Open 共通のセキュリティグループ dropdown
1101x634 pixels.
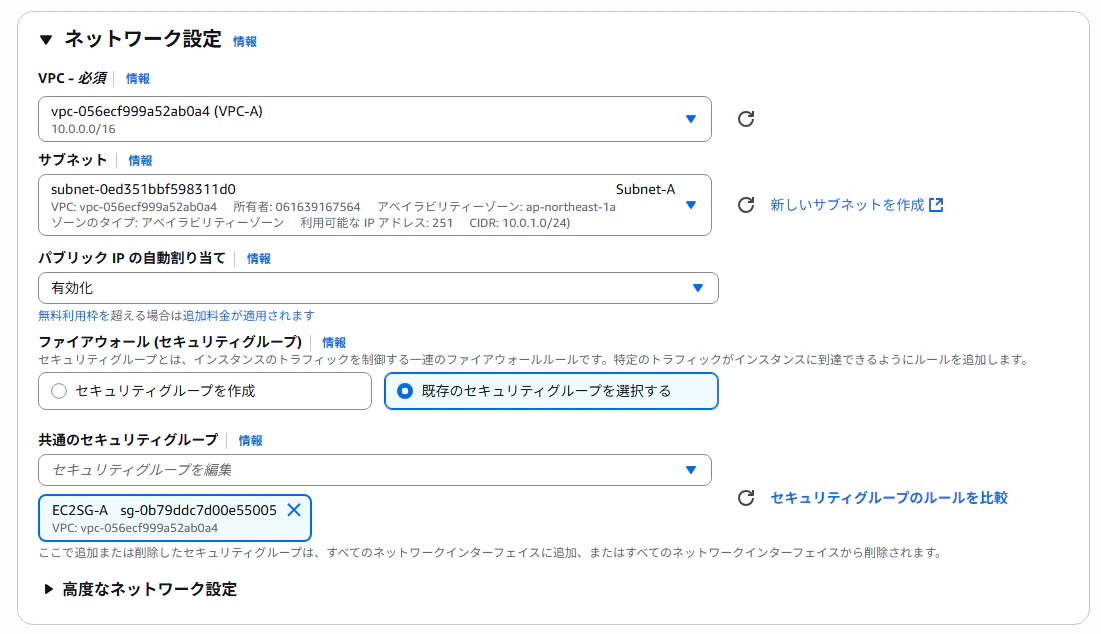[x=375, y=470]
